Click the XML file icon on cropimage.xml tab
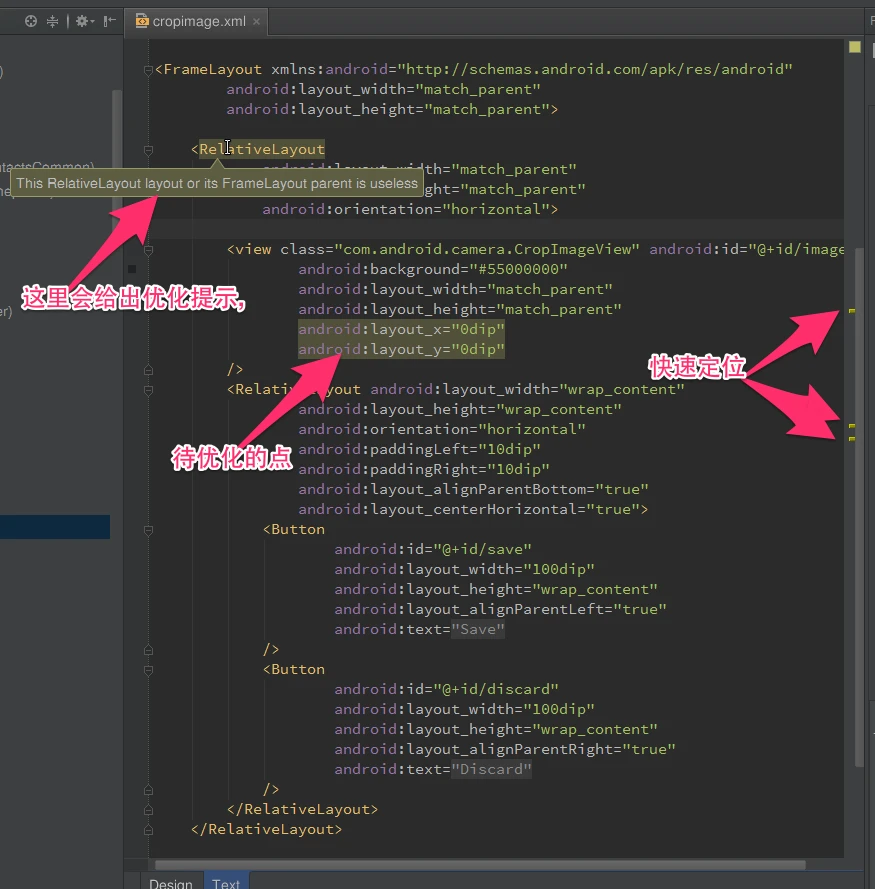This screenshot has height=889, width=875. (x=142, y=21)
